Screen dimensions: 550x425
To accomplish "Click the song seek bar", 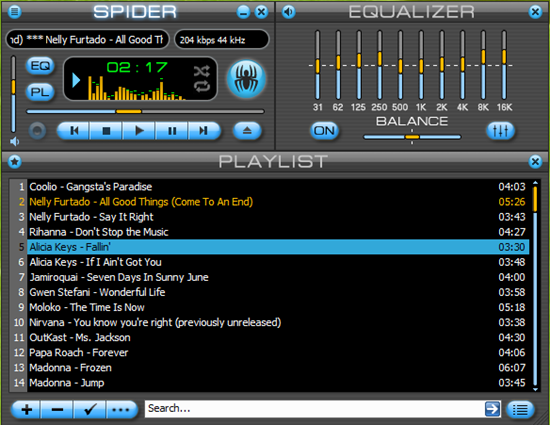I will 145,112.
